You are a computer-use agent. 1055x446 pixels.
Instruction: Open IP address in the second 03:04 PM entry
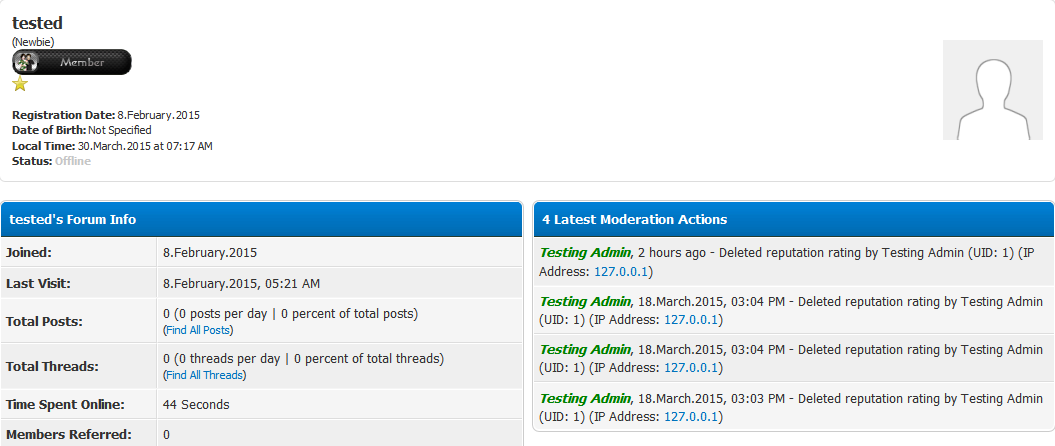click(693, 368)
